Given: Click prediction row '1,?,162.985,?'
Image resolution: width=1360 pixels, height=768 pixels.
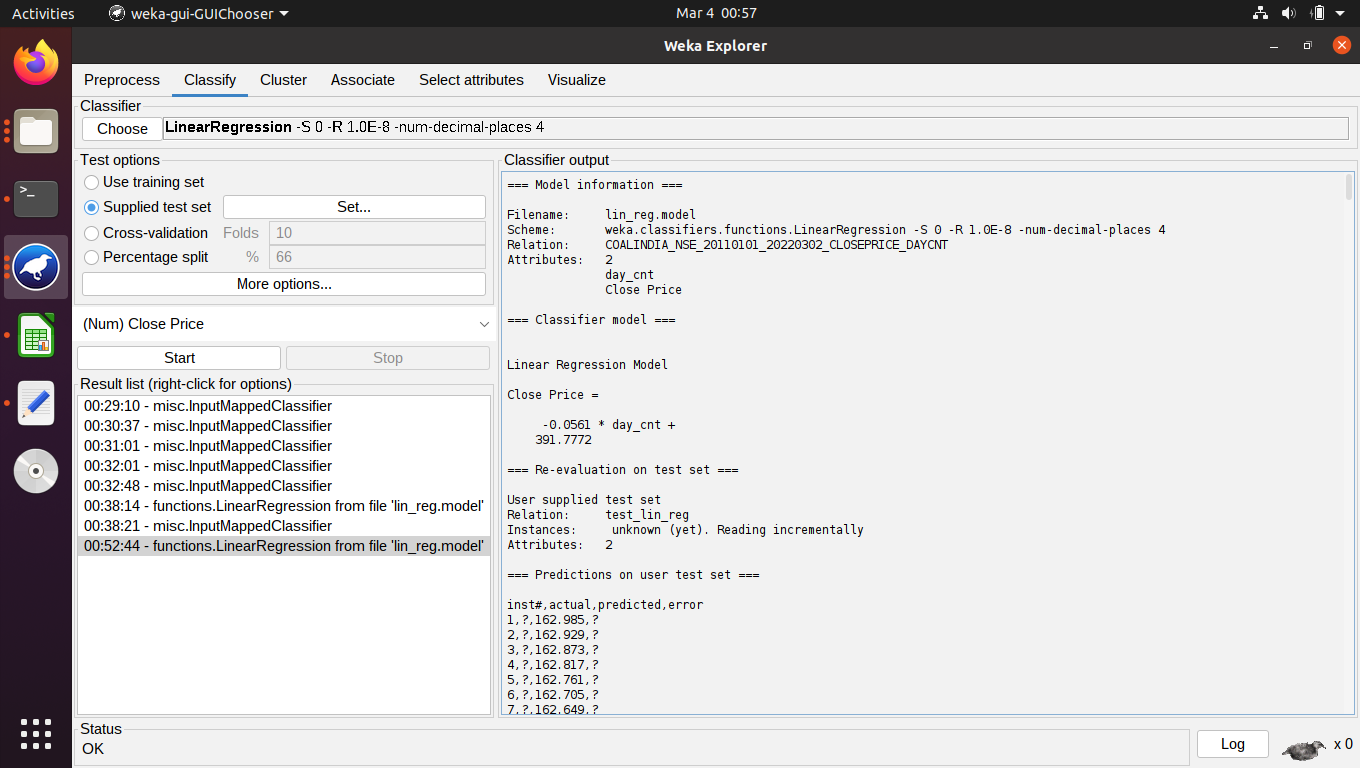Looking at the screenshot, I should pos(553,620).
